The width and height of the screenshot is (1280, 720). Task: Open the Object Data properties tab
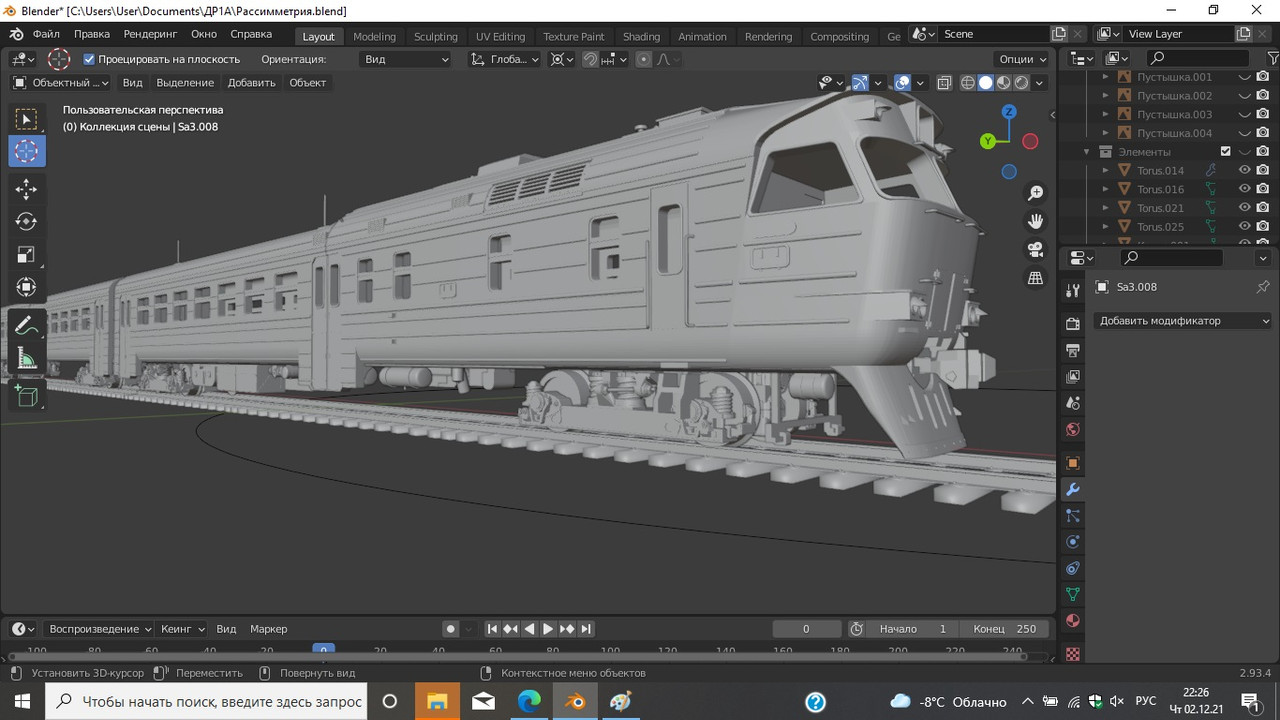coord(1073,594)
